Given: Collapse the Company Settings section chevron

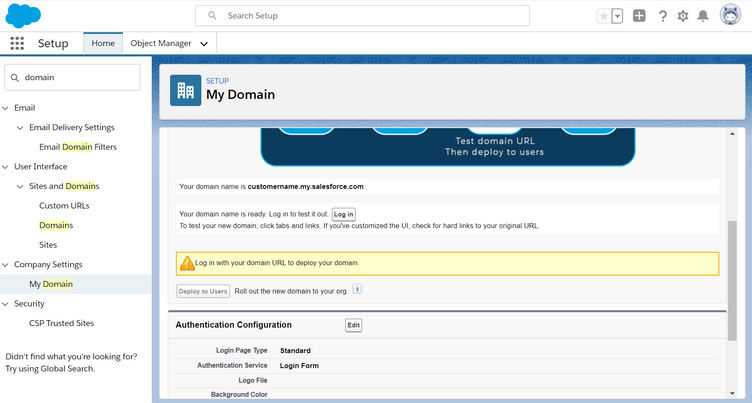Looking at the screenshot, I should pyautogui.click(x=6, y=265).
